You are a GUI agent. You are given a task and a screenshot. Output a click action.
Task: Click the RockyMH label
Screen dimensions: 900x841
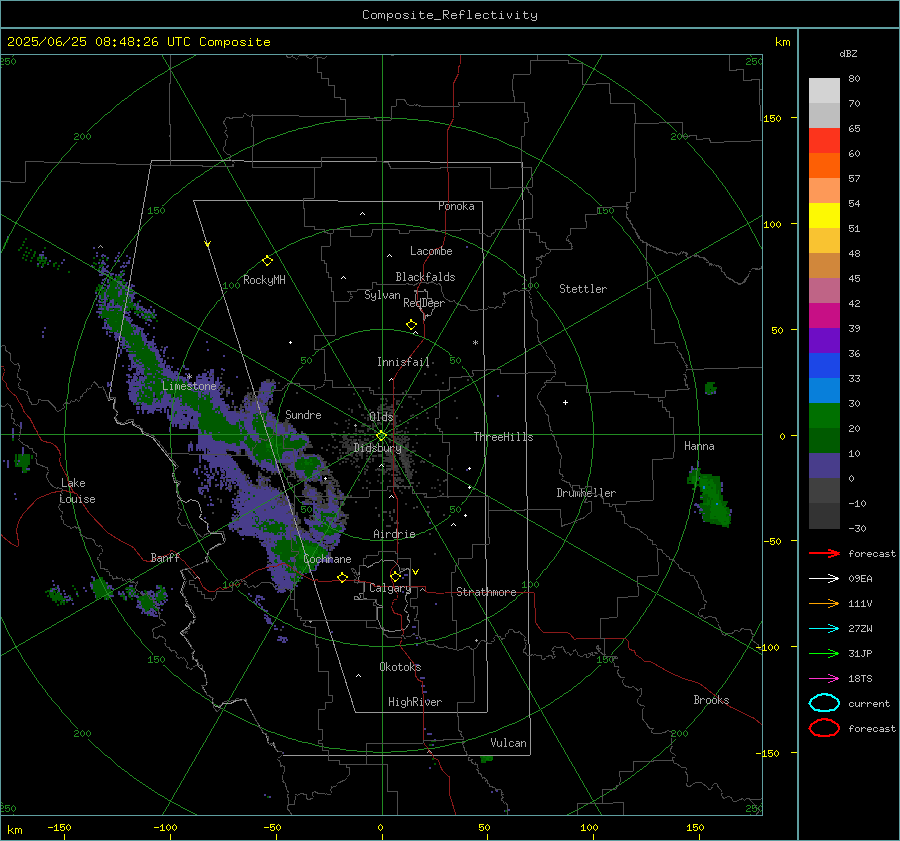click(x=264, y=280)
